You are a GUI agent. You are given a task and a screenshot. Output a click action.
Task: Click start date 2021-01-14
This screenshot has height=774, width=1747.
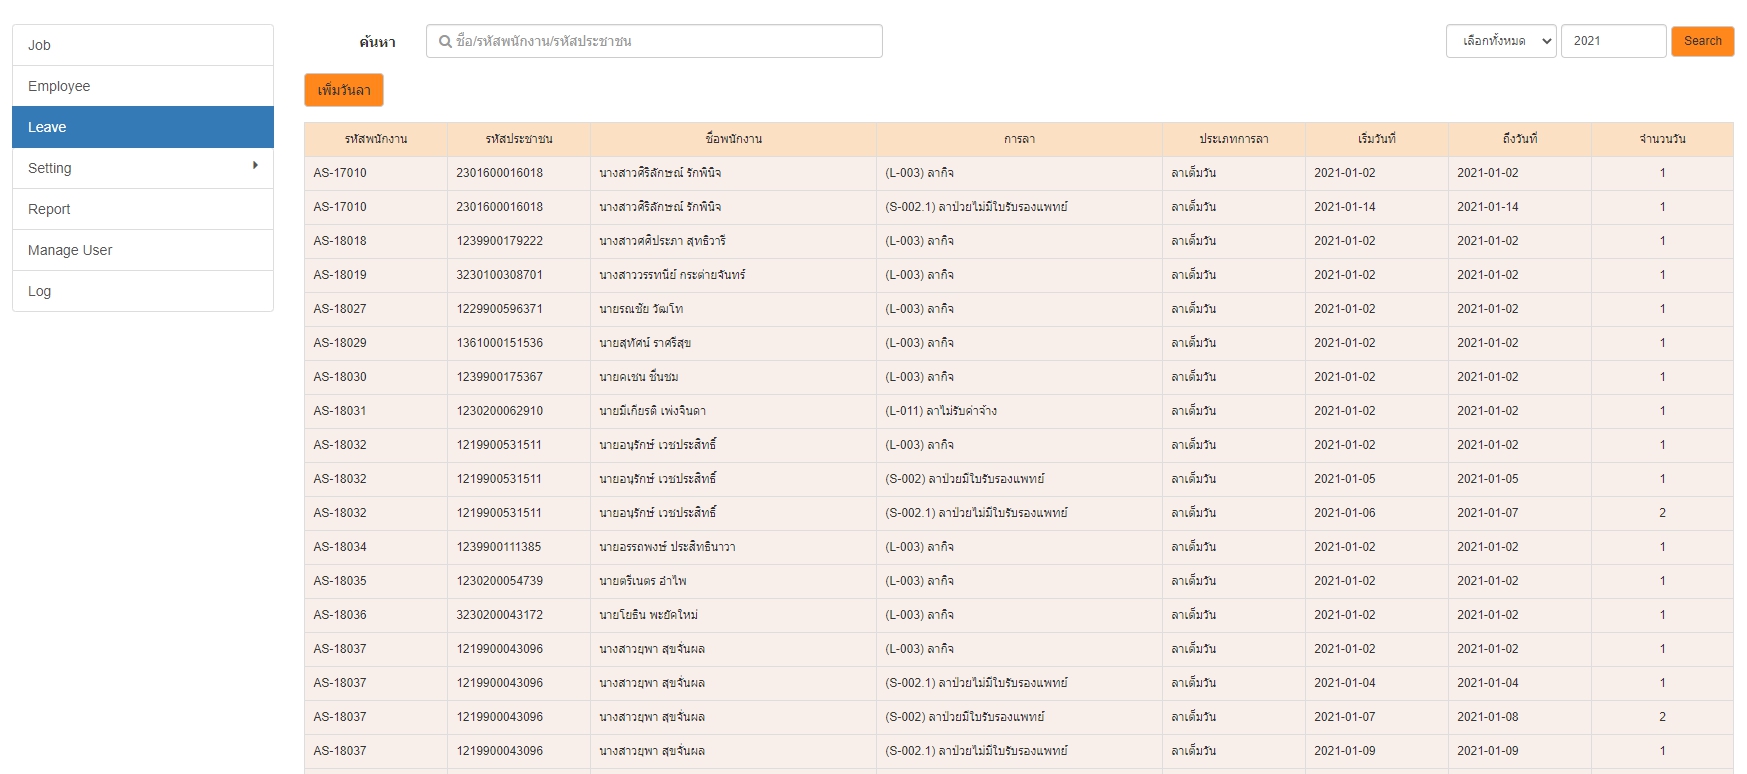(1345, 207)
